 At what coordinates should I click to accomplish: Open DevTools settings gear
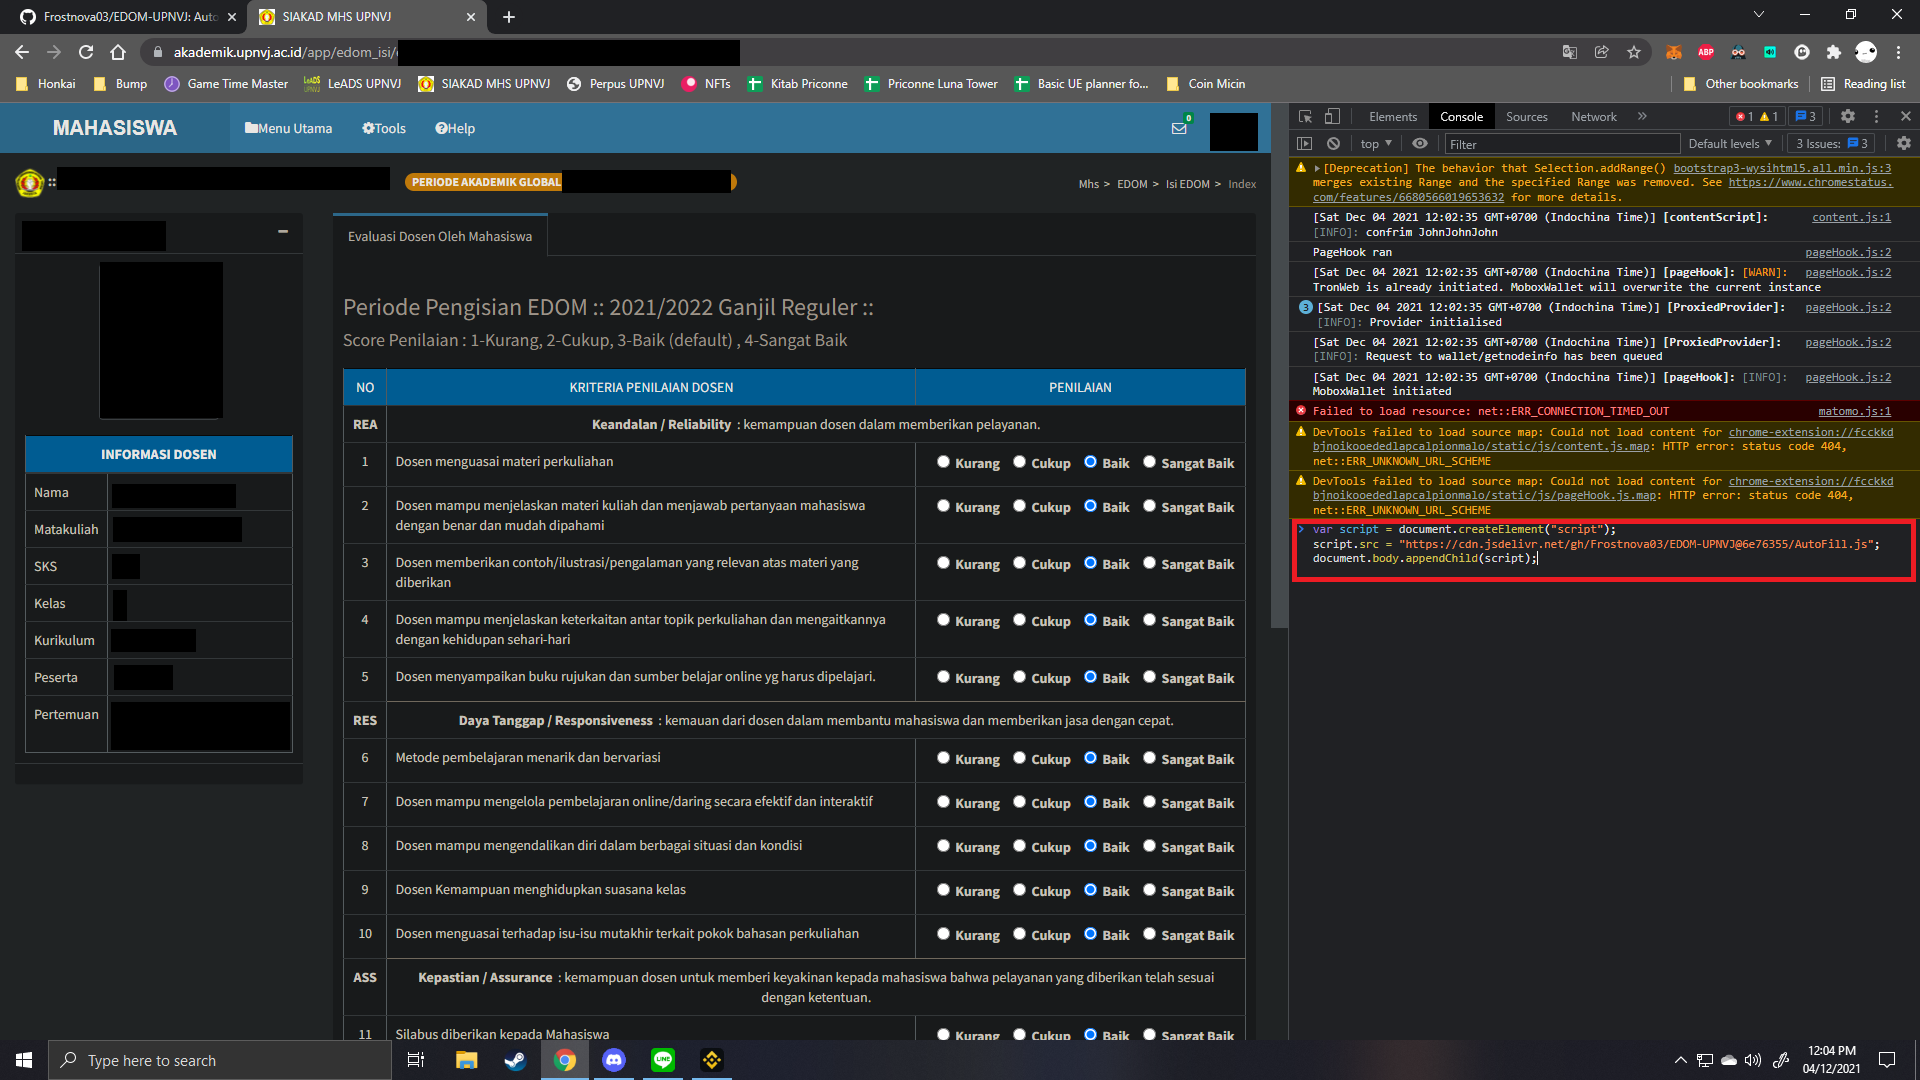click(x=1847, y=116)
